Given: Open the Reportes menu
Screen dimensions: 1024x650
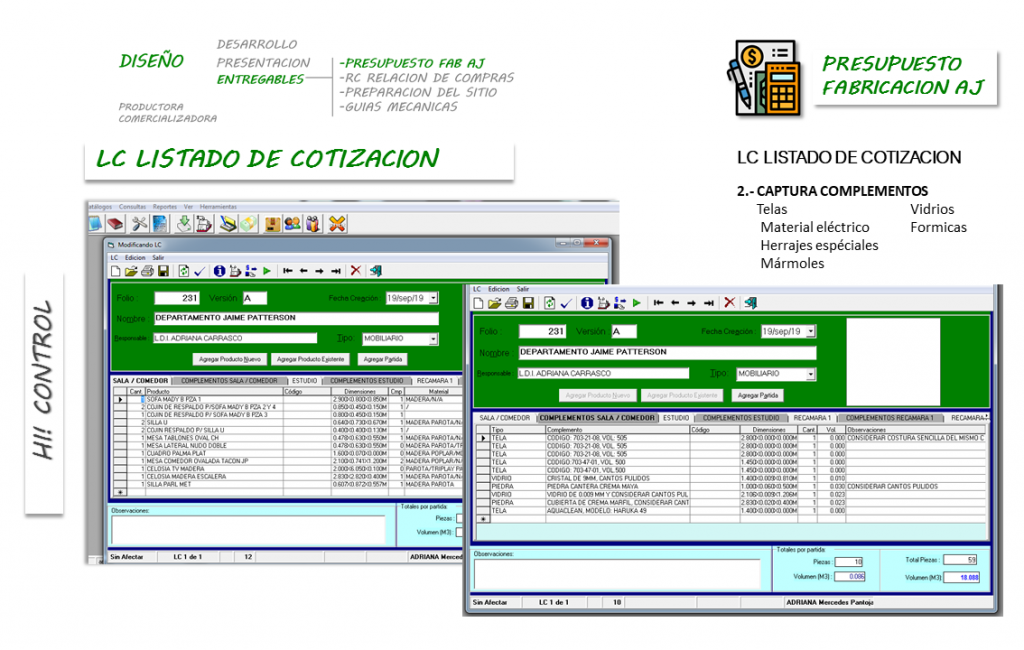Looking at the screenshot, I should click(165, 206).
